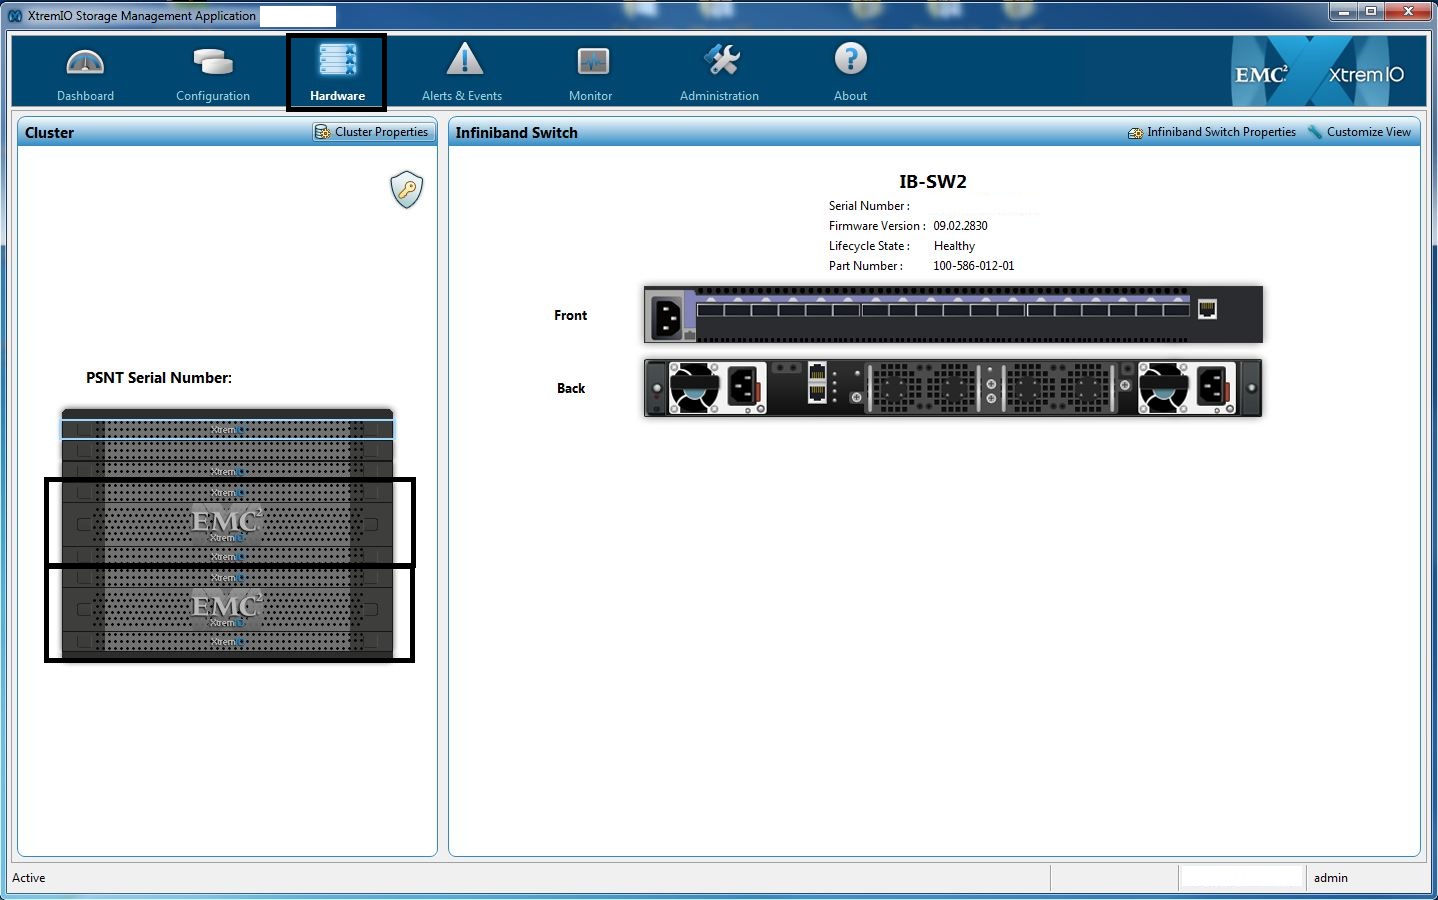Open the Monitor icon

click(591, 63)
